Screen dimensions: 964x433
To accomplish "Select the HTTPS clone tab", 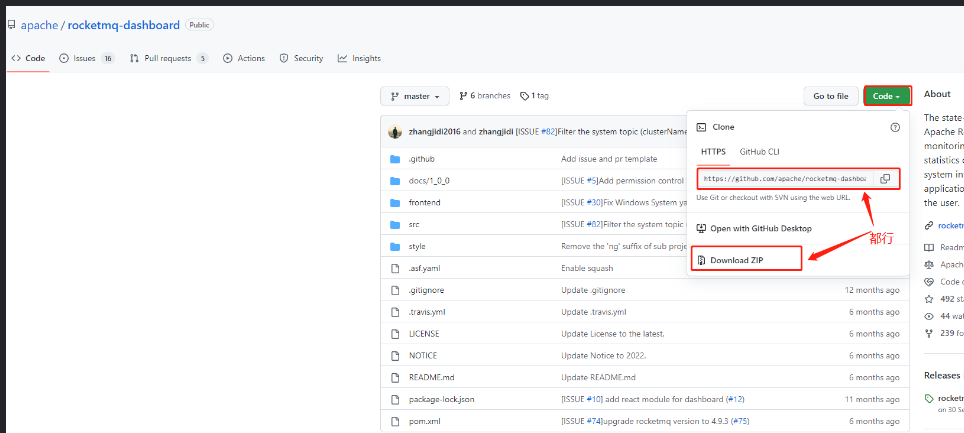I will (x=713, y=152).
